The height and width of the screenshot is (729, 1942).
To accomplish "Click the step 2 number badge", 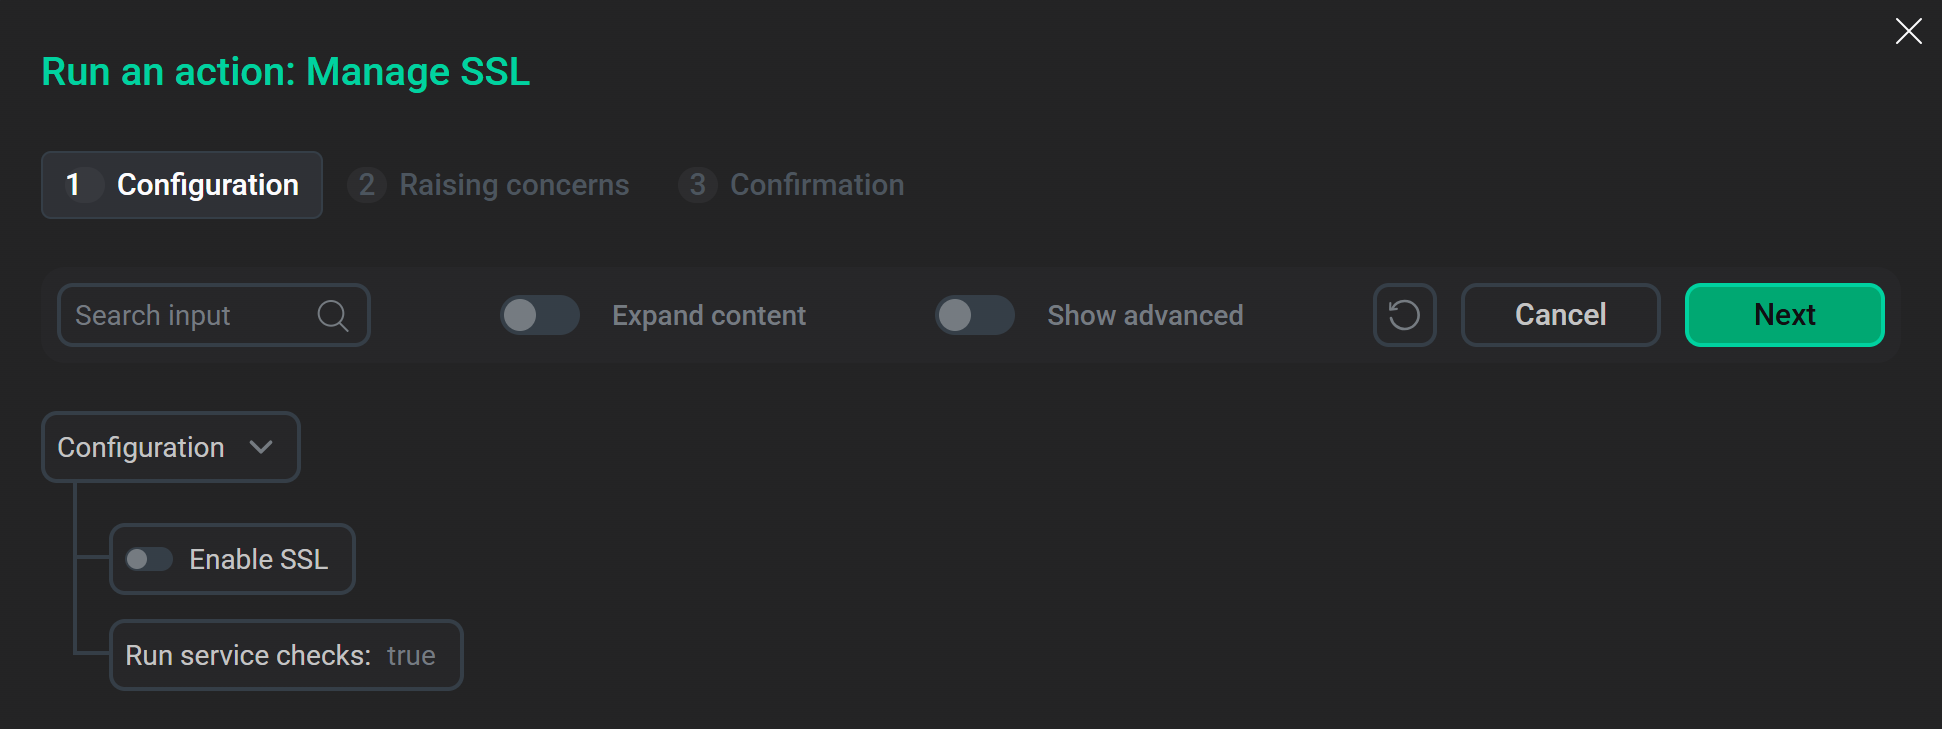I will point(366,185).
